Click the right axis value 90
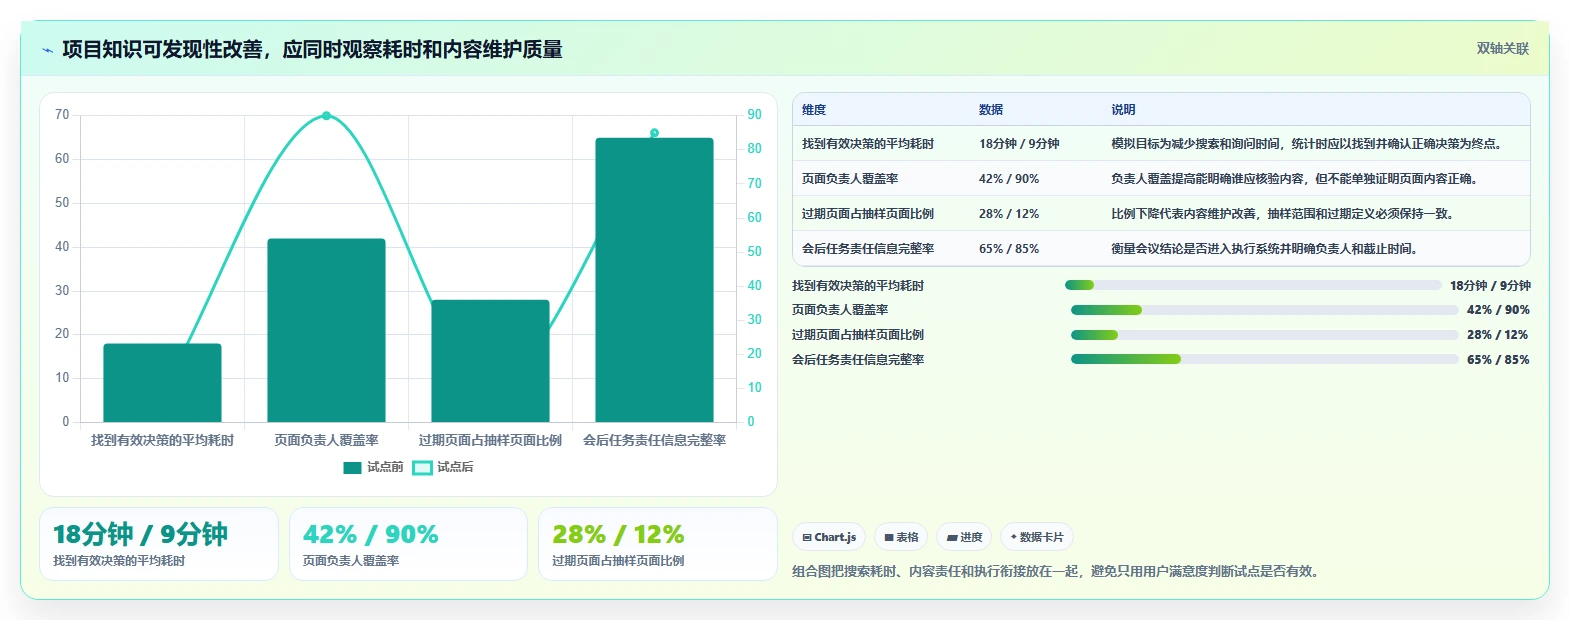Image resolution: width=1570 pixels, height=620 pixels. 755,115
